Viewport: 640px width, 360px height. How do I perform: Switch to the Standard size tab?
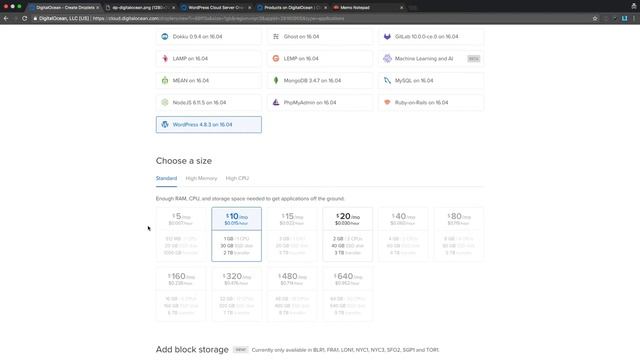point(166,178)
